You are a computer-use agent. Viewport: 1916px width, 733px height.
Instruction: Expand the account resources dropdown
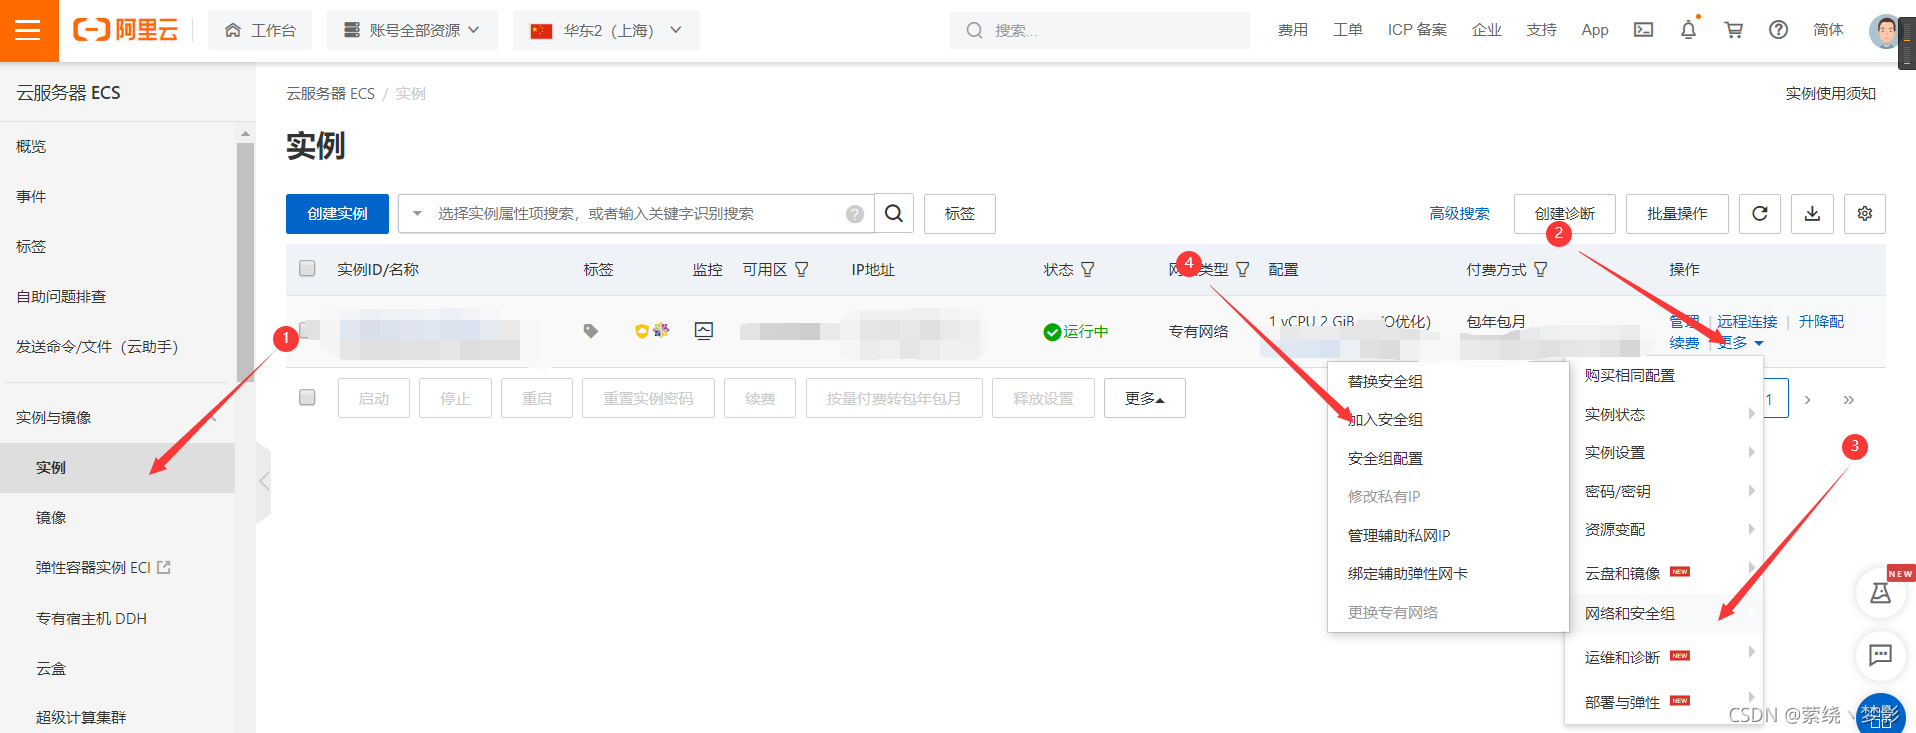412,30
